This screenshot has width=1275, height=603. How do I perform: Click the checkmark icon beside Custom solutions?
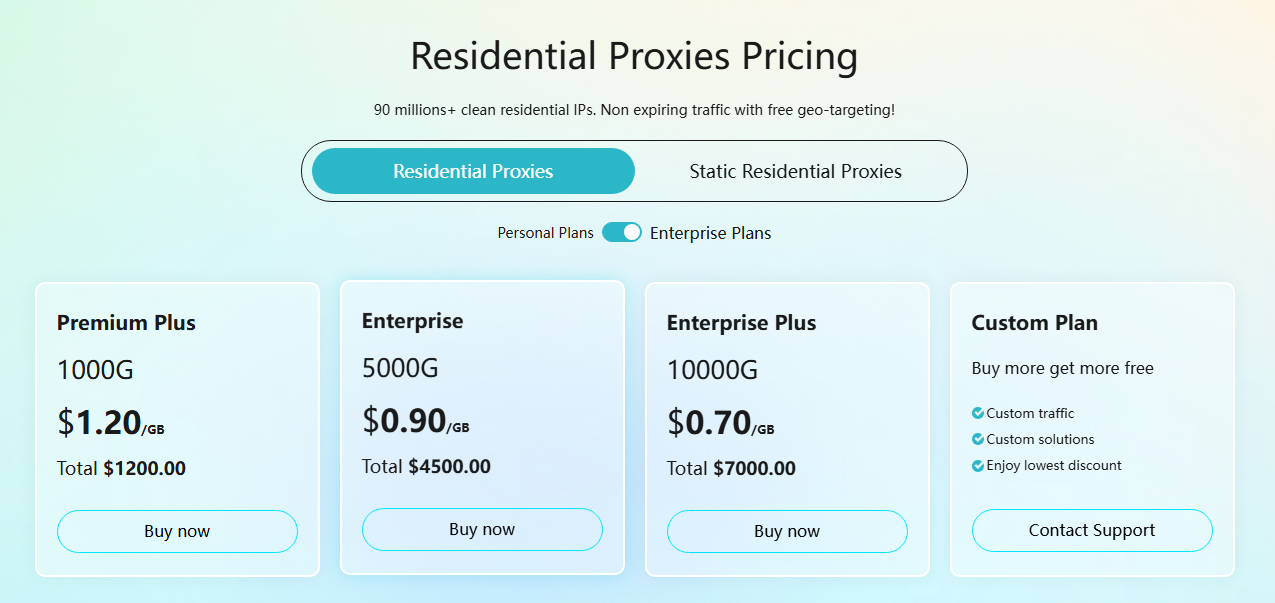pyautogui.click(x=977, y=439)
